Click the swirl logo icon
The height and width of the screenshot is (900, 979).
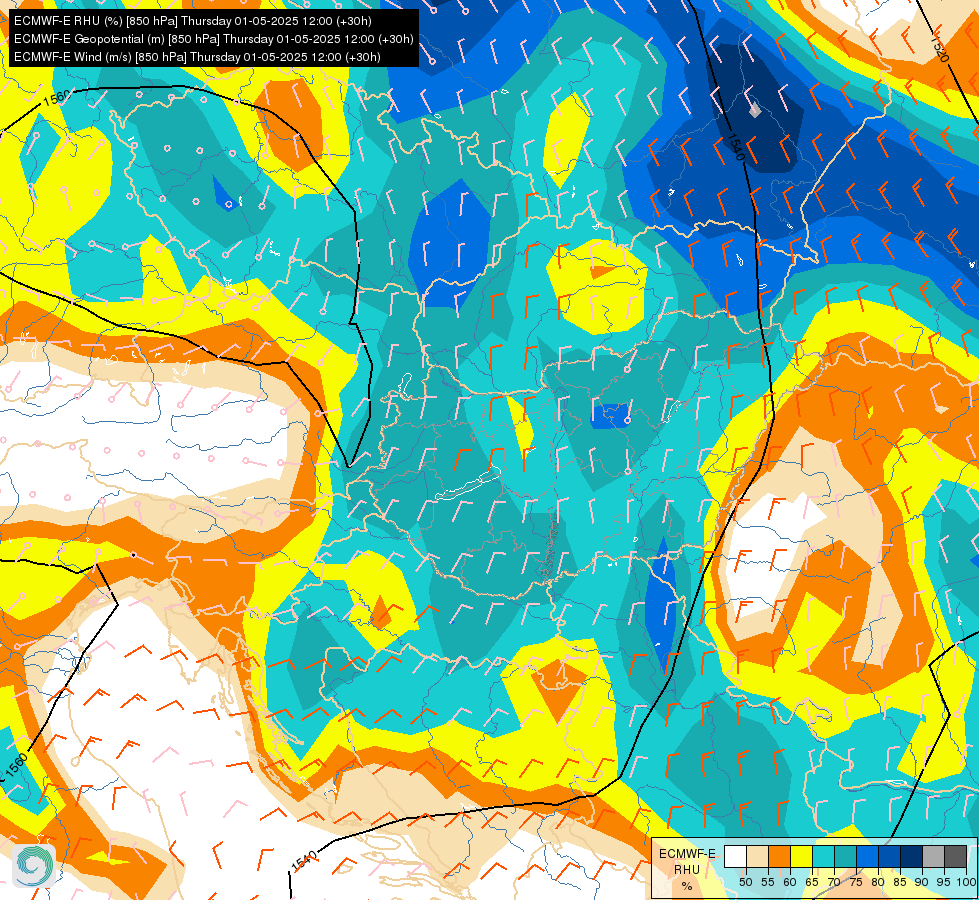pos(34,866)
